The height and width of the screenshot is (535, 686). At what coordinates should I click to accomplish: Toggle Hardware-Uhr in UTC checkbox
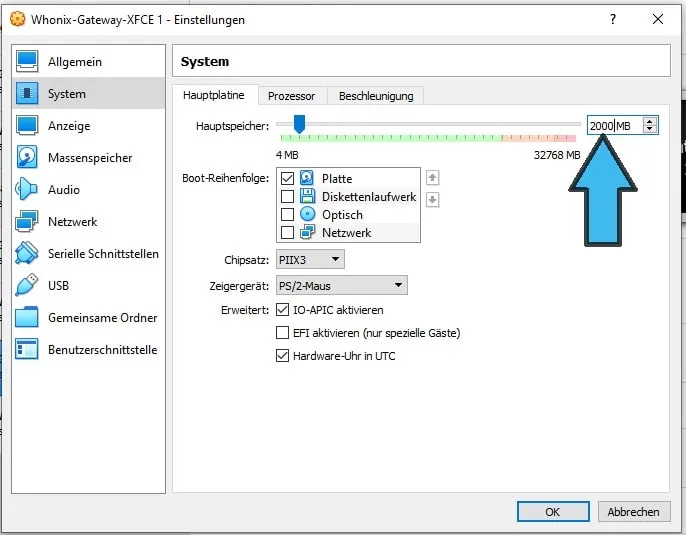pos(283,356)
